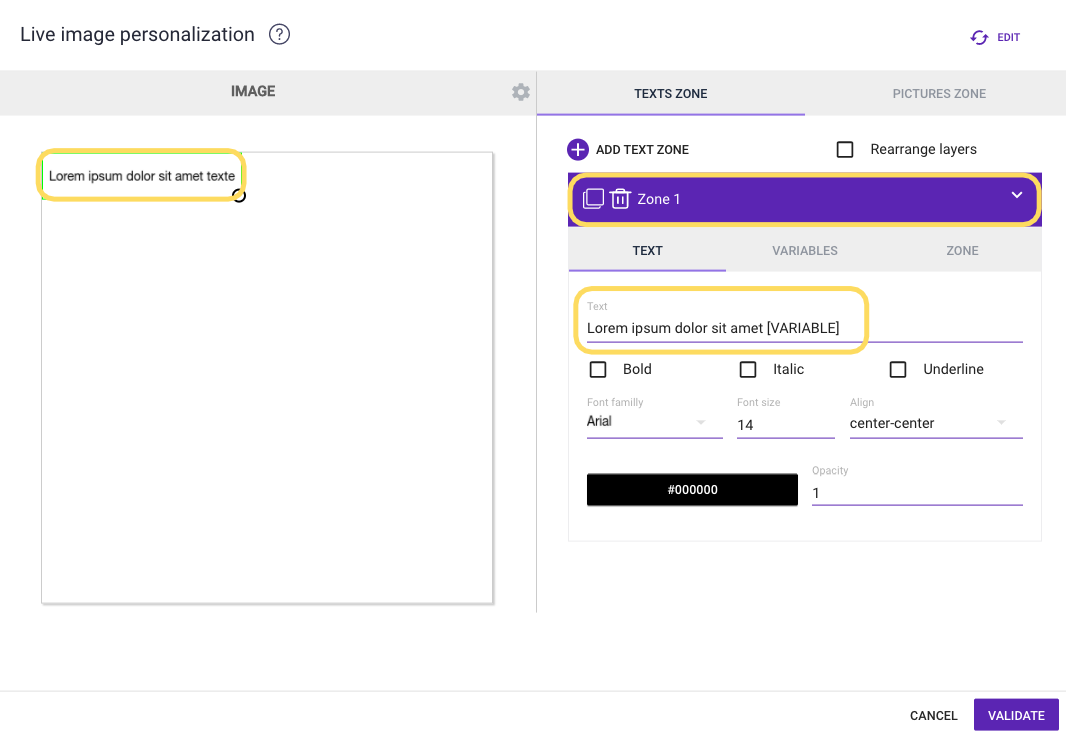Open the Variables tab
1066x737 pixels.
pos(805,251)
